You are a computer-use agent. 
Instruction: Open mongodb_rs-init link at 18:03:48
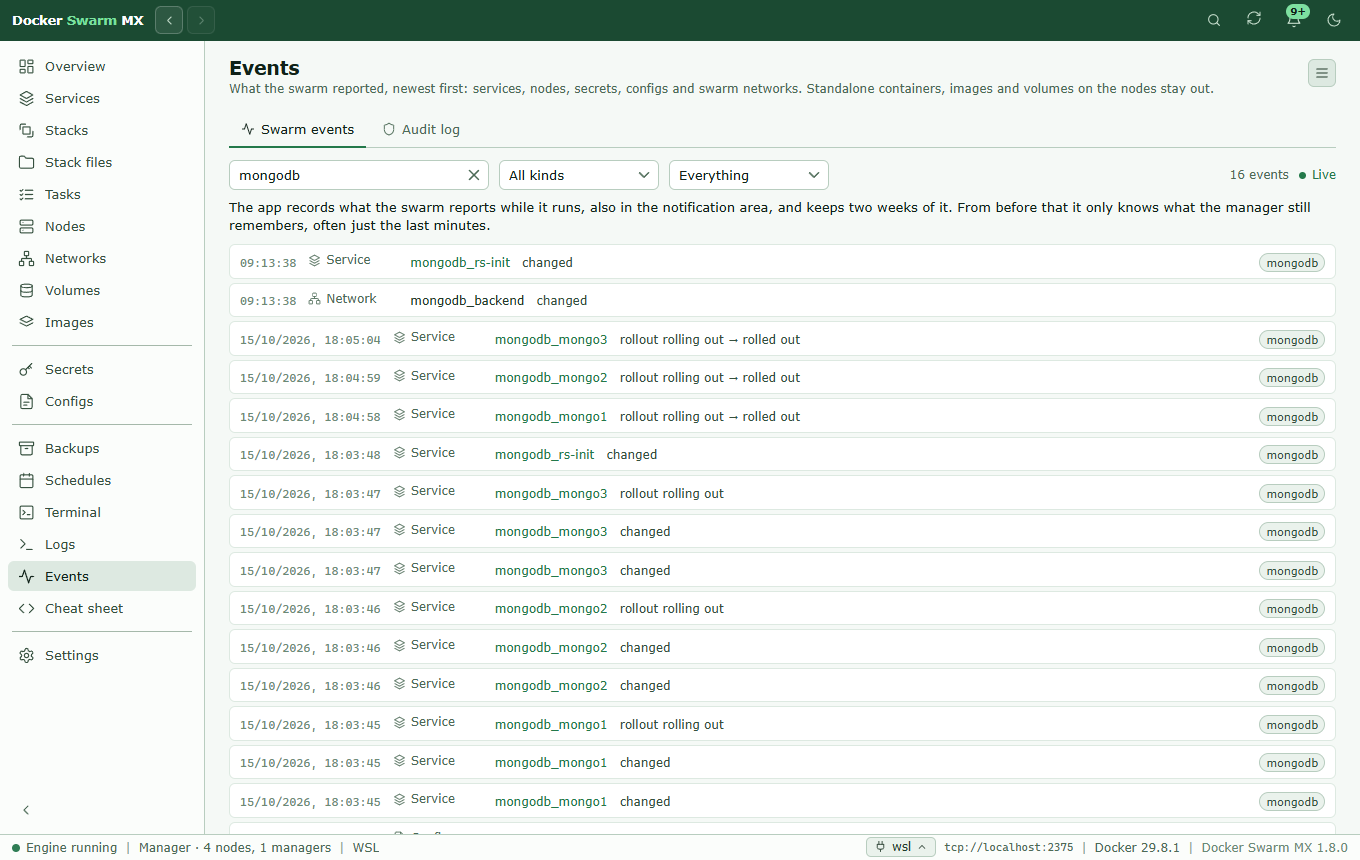(545, 454)
